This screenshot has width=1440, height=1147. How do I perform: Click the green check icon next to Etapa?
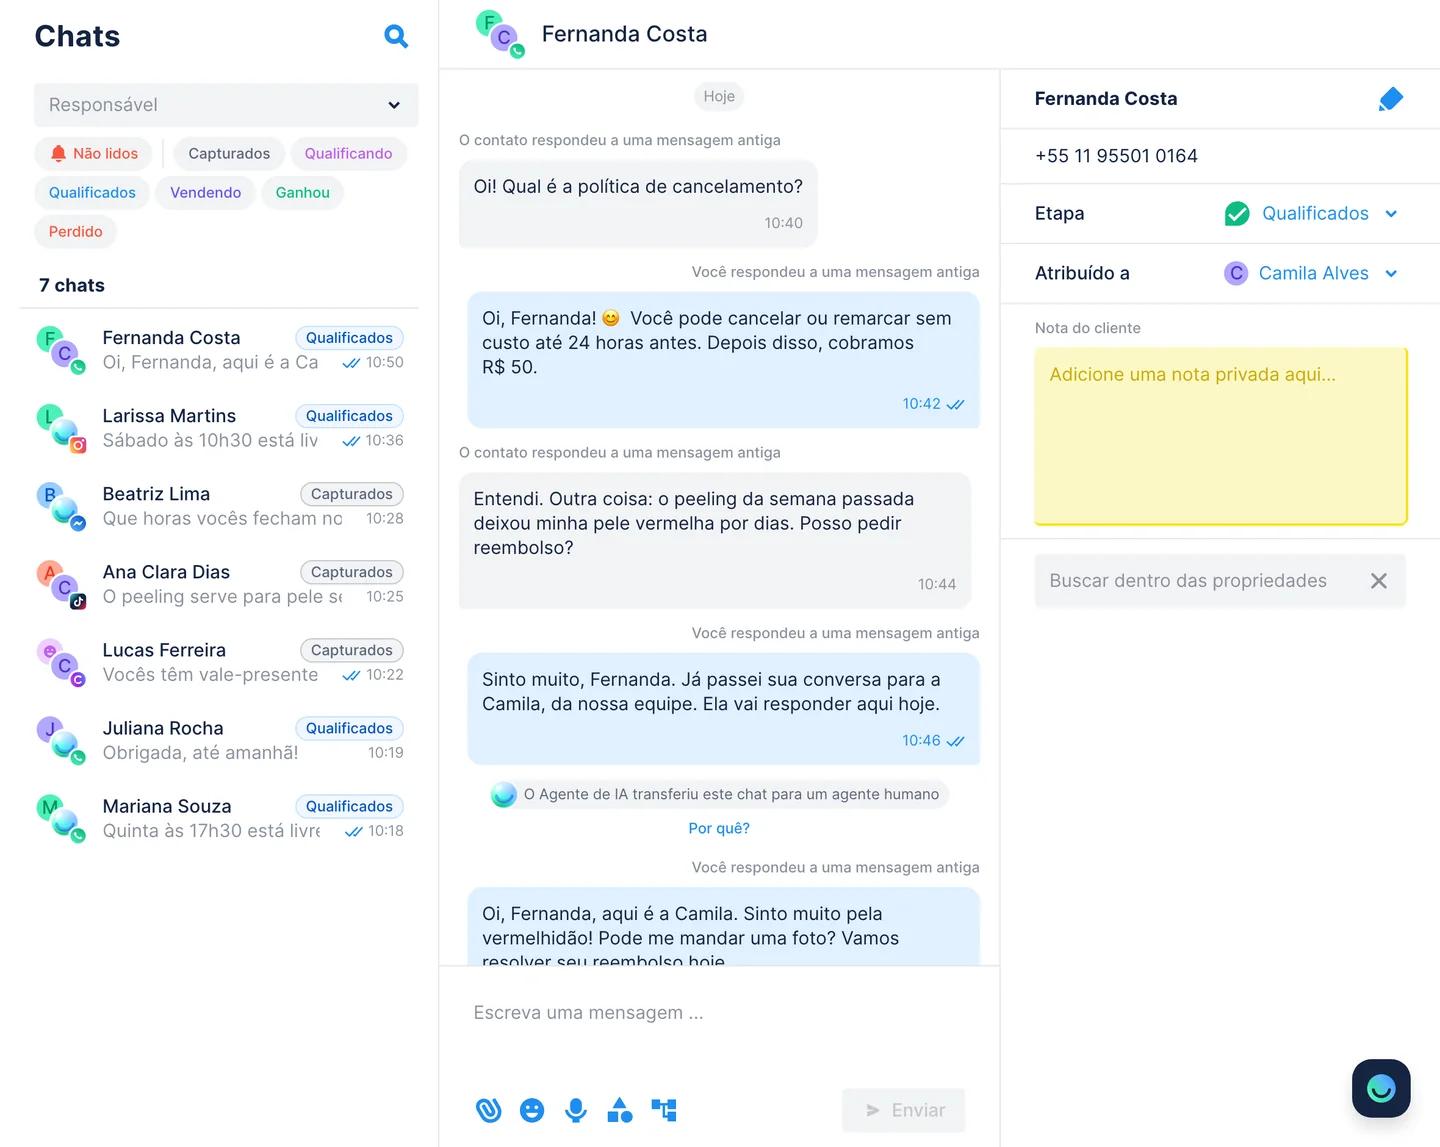1237,214
